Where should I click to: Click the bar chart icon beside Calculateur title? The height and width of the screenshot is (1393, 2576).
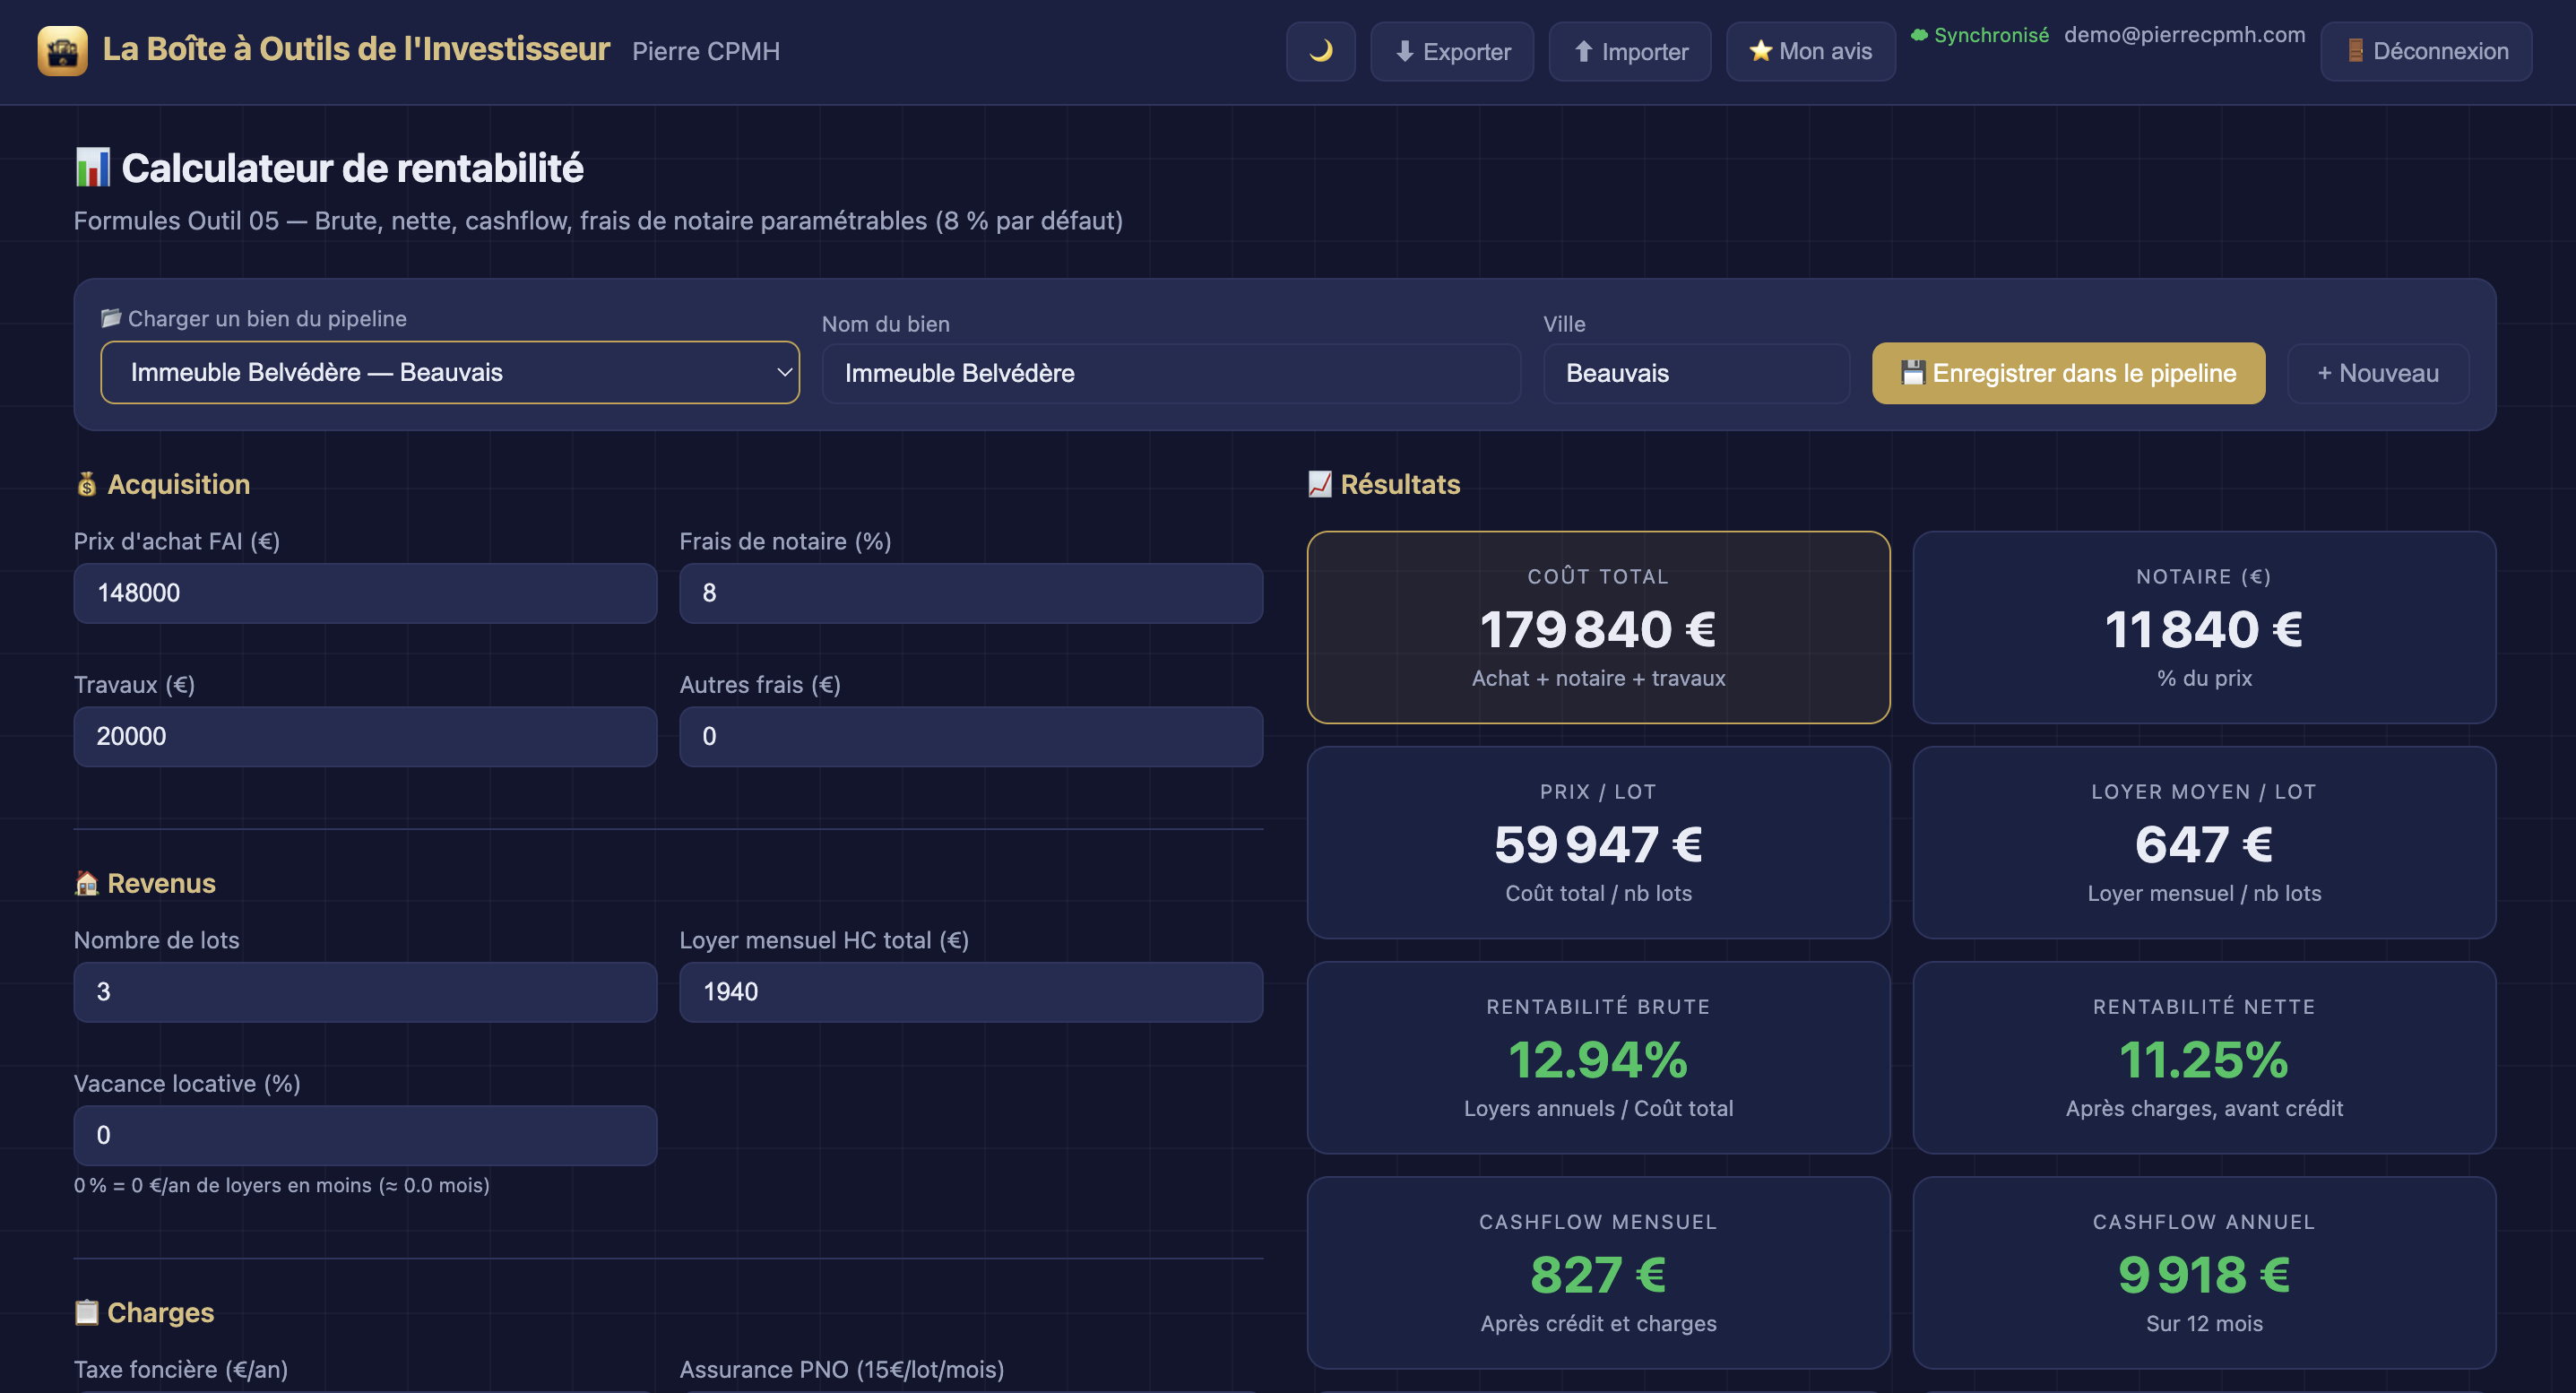[93, 167]
